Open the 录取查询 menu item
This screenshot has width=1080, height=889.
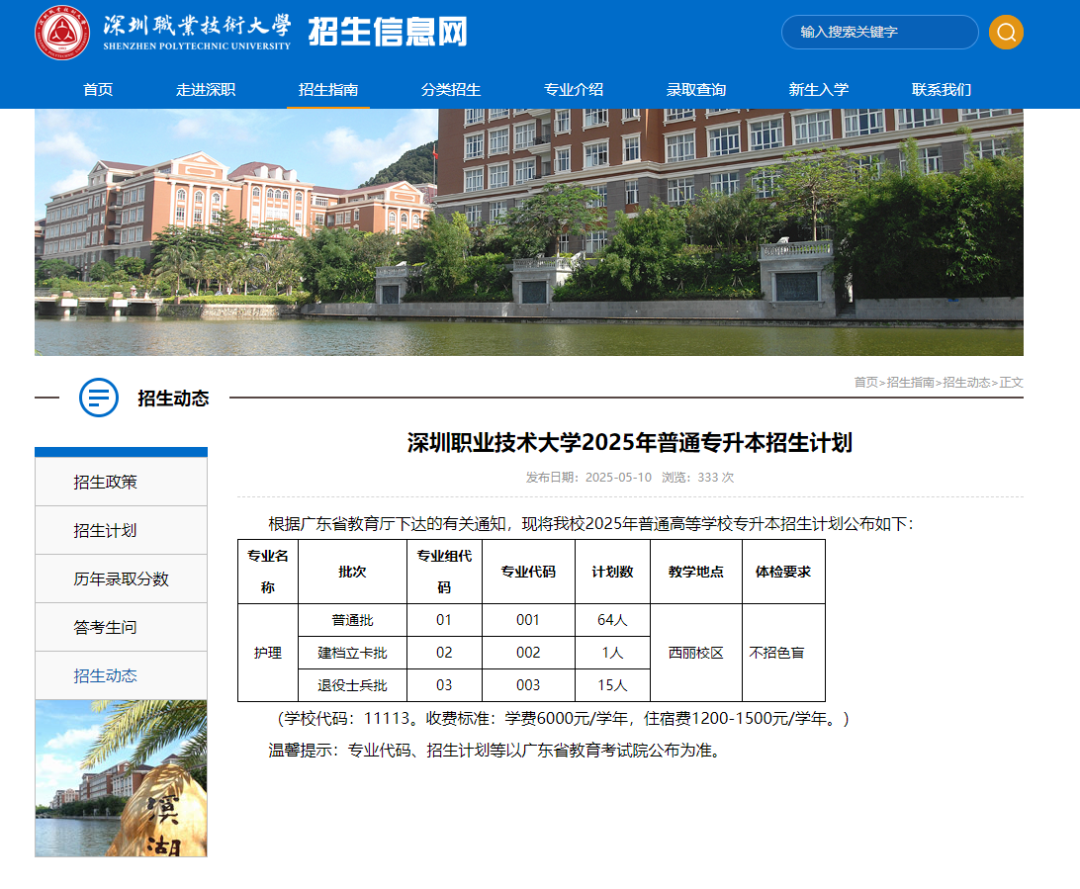coord(696,89)
